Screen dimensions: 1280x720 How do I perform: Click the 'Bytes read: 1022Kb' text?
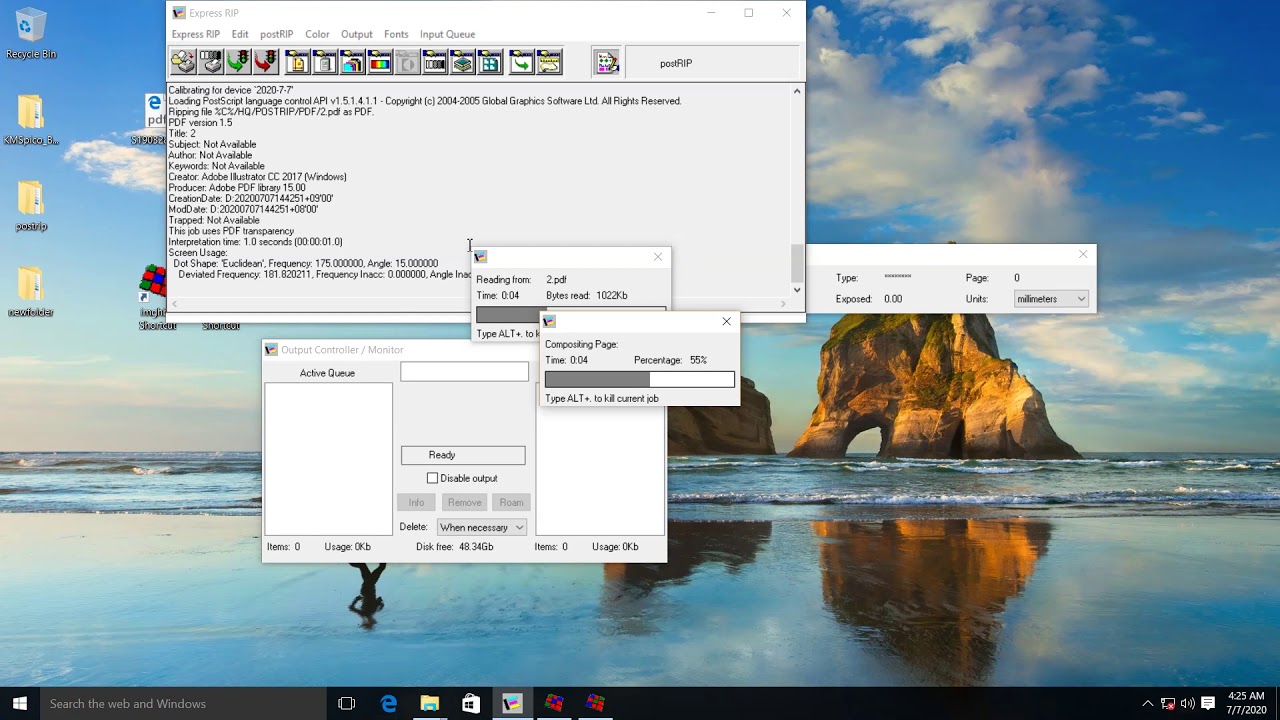pos(587,296)
